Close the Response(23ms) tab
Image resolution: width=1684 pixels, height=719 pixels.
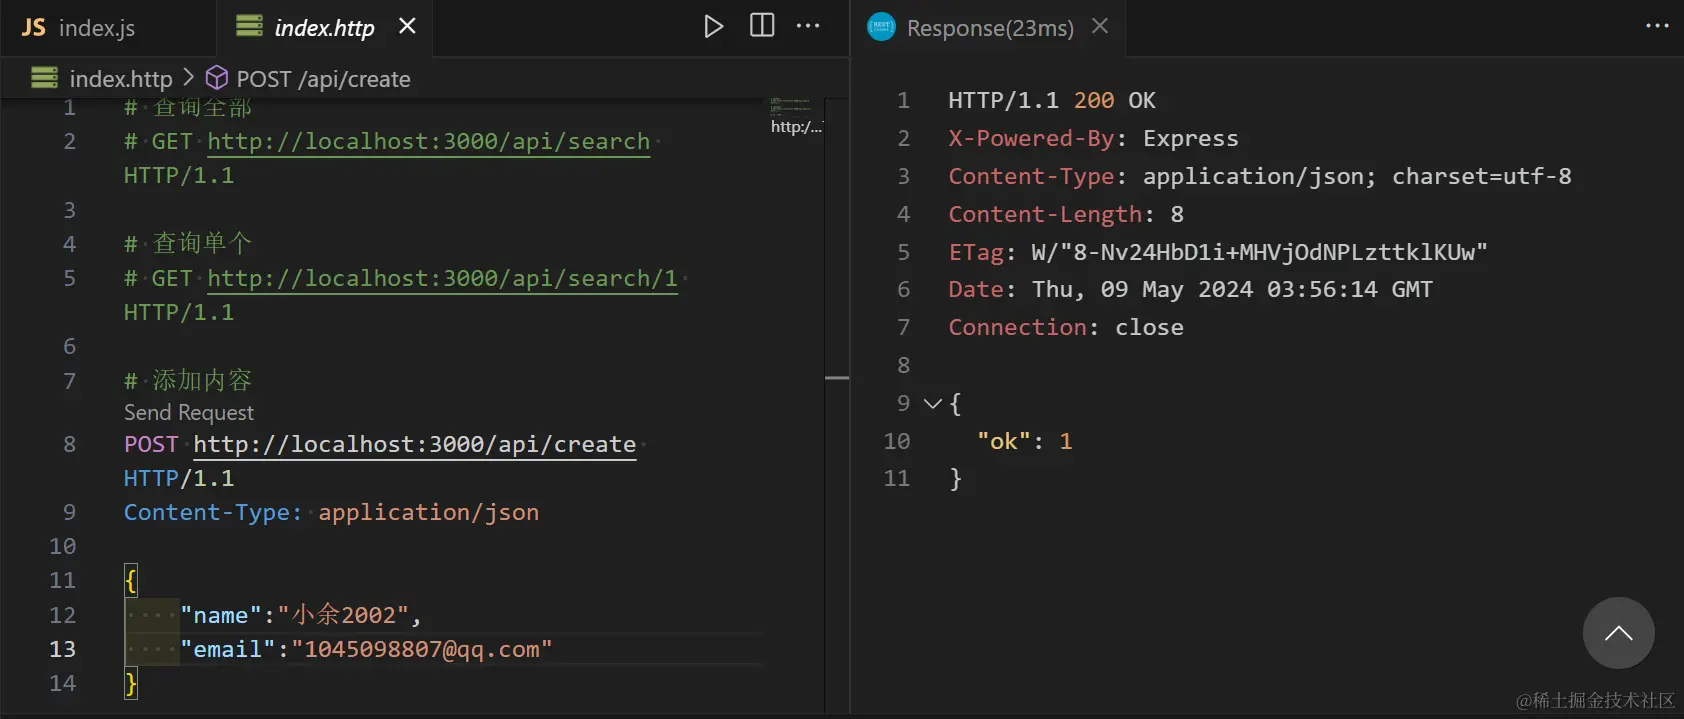point(1100,26)
